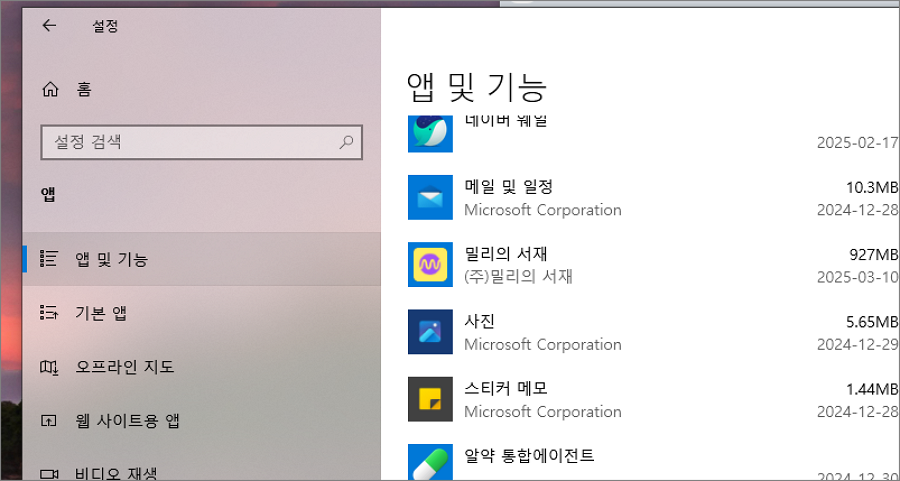Click the 비디오 재생 camera icon
Screen dimensions: 900x481
[49, 475]
